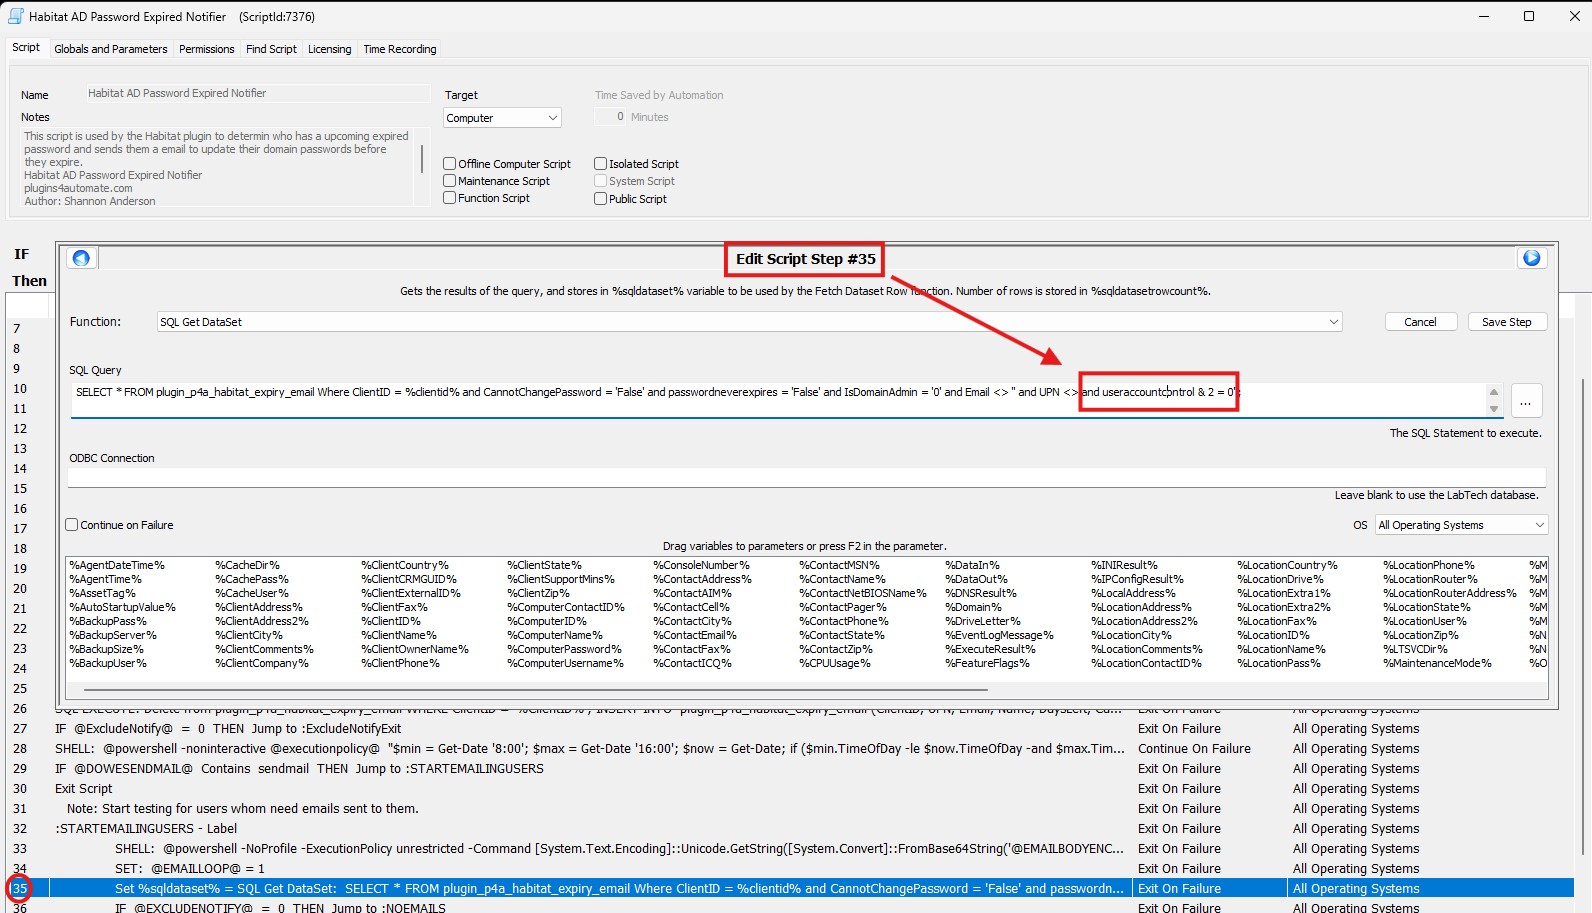
Task: Click the ODBC Connection input field
Action: point(805,477)
